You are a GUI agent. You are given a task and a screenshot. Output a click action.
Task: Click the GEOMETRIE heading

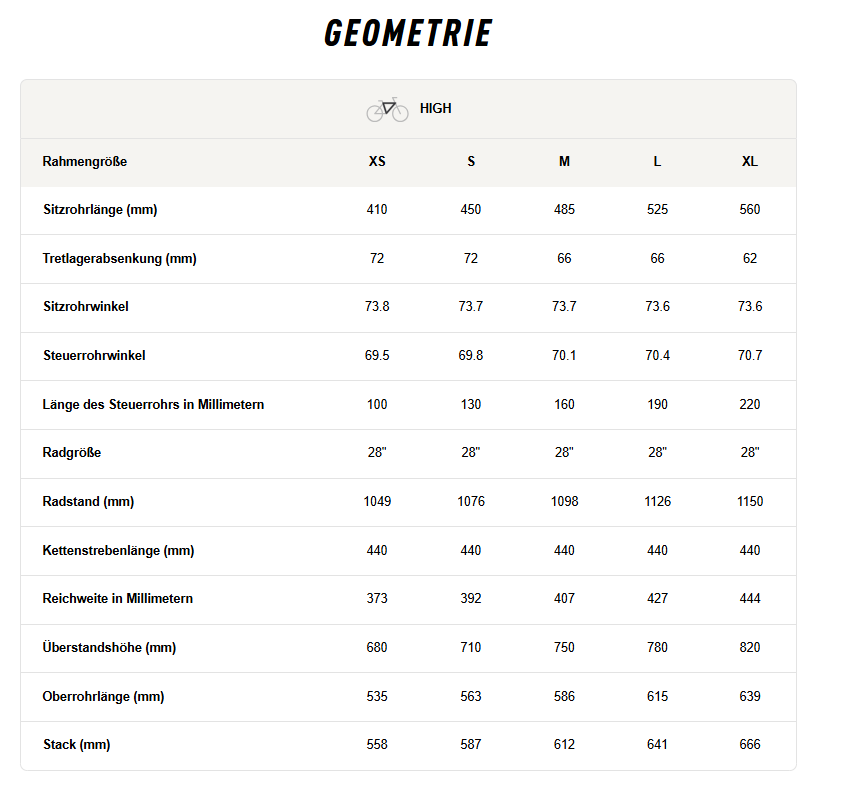[408, 34]
